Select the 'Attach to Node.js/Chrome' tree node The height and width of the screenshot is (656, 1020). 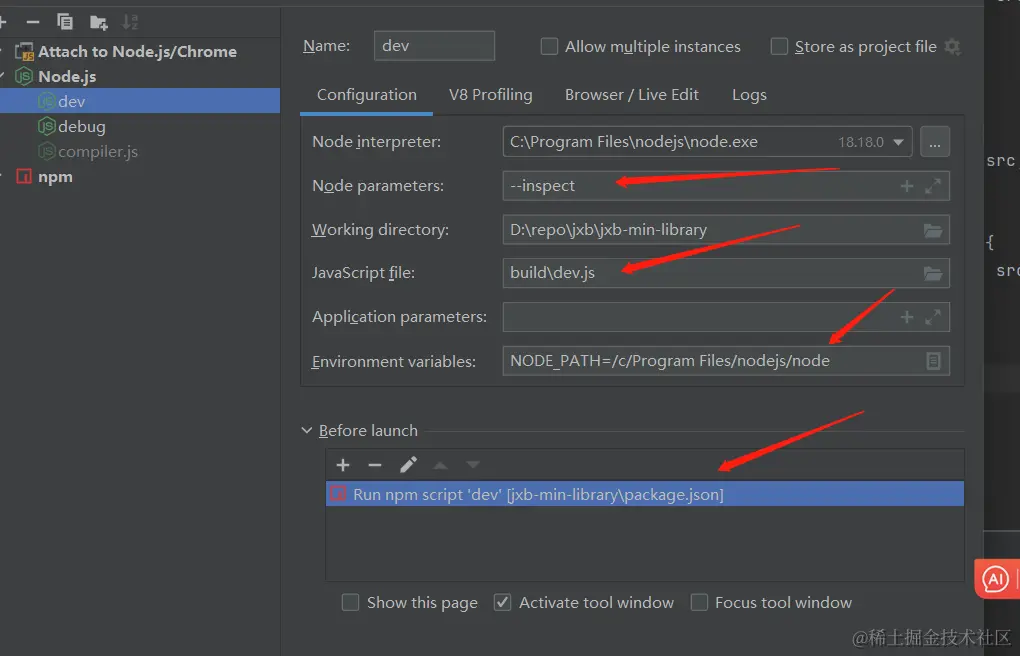(x=137, y=51)
